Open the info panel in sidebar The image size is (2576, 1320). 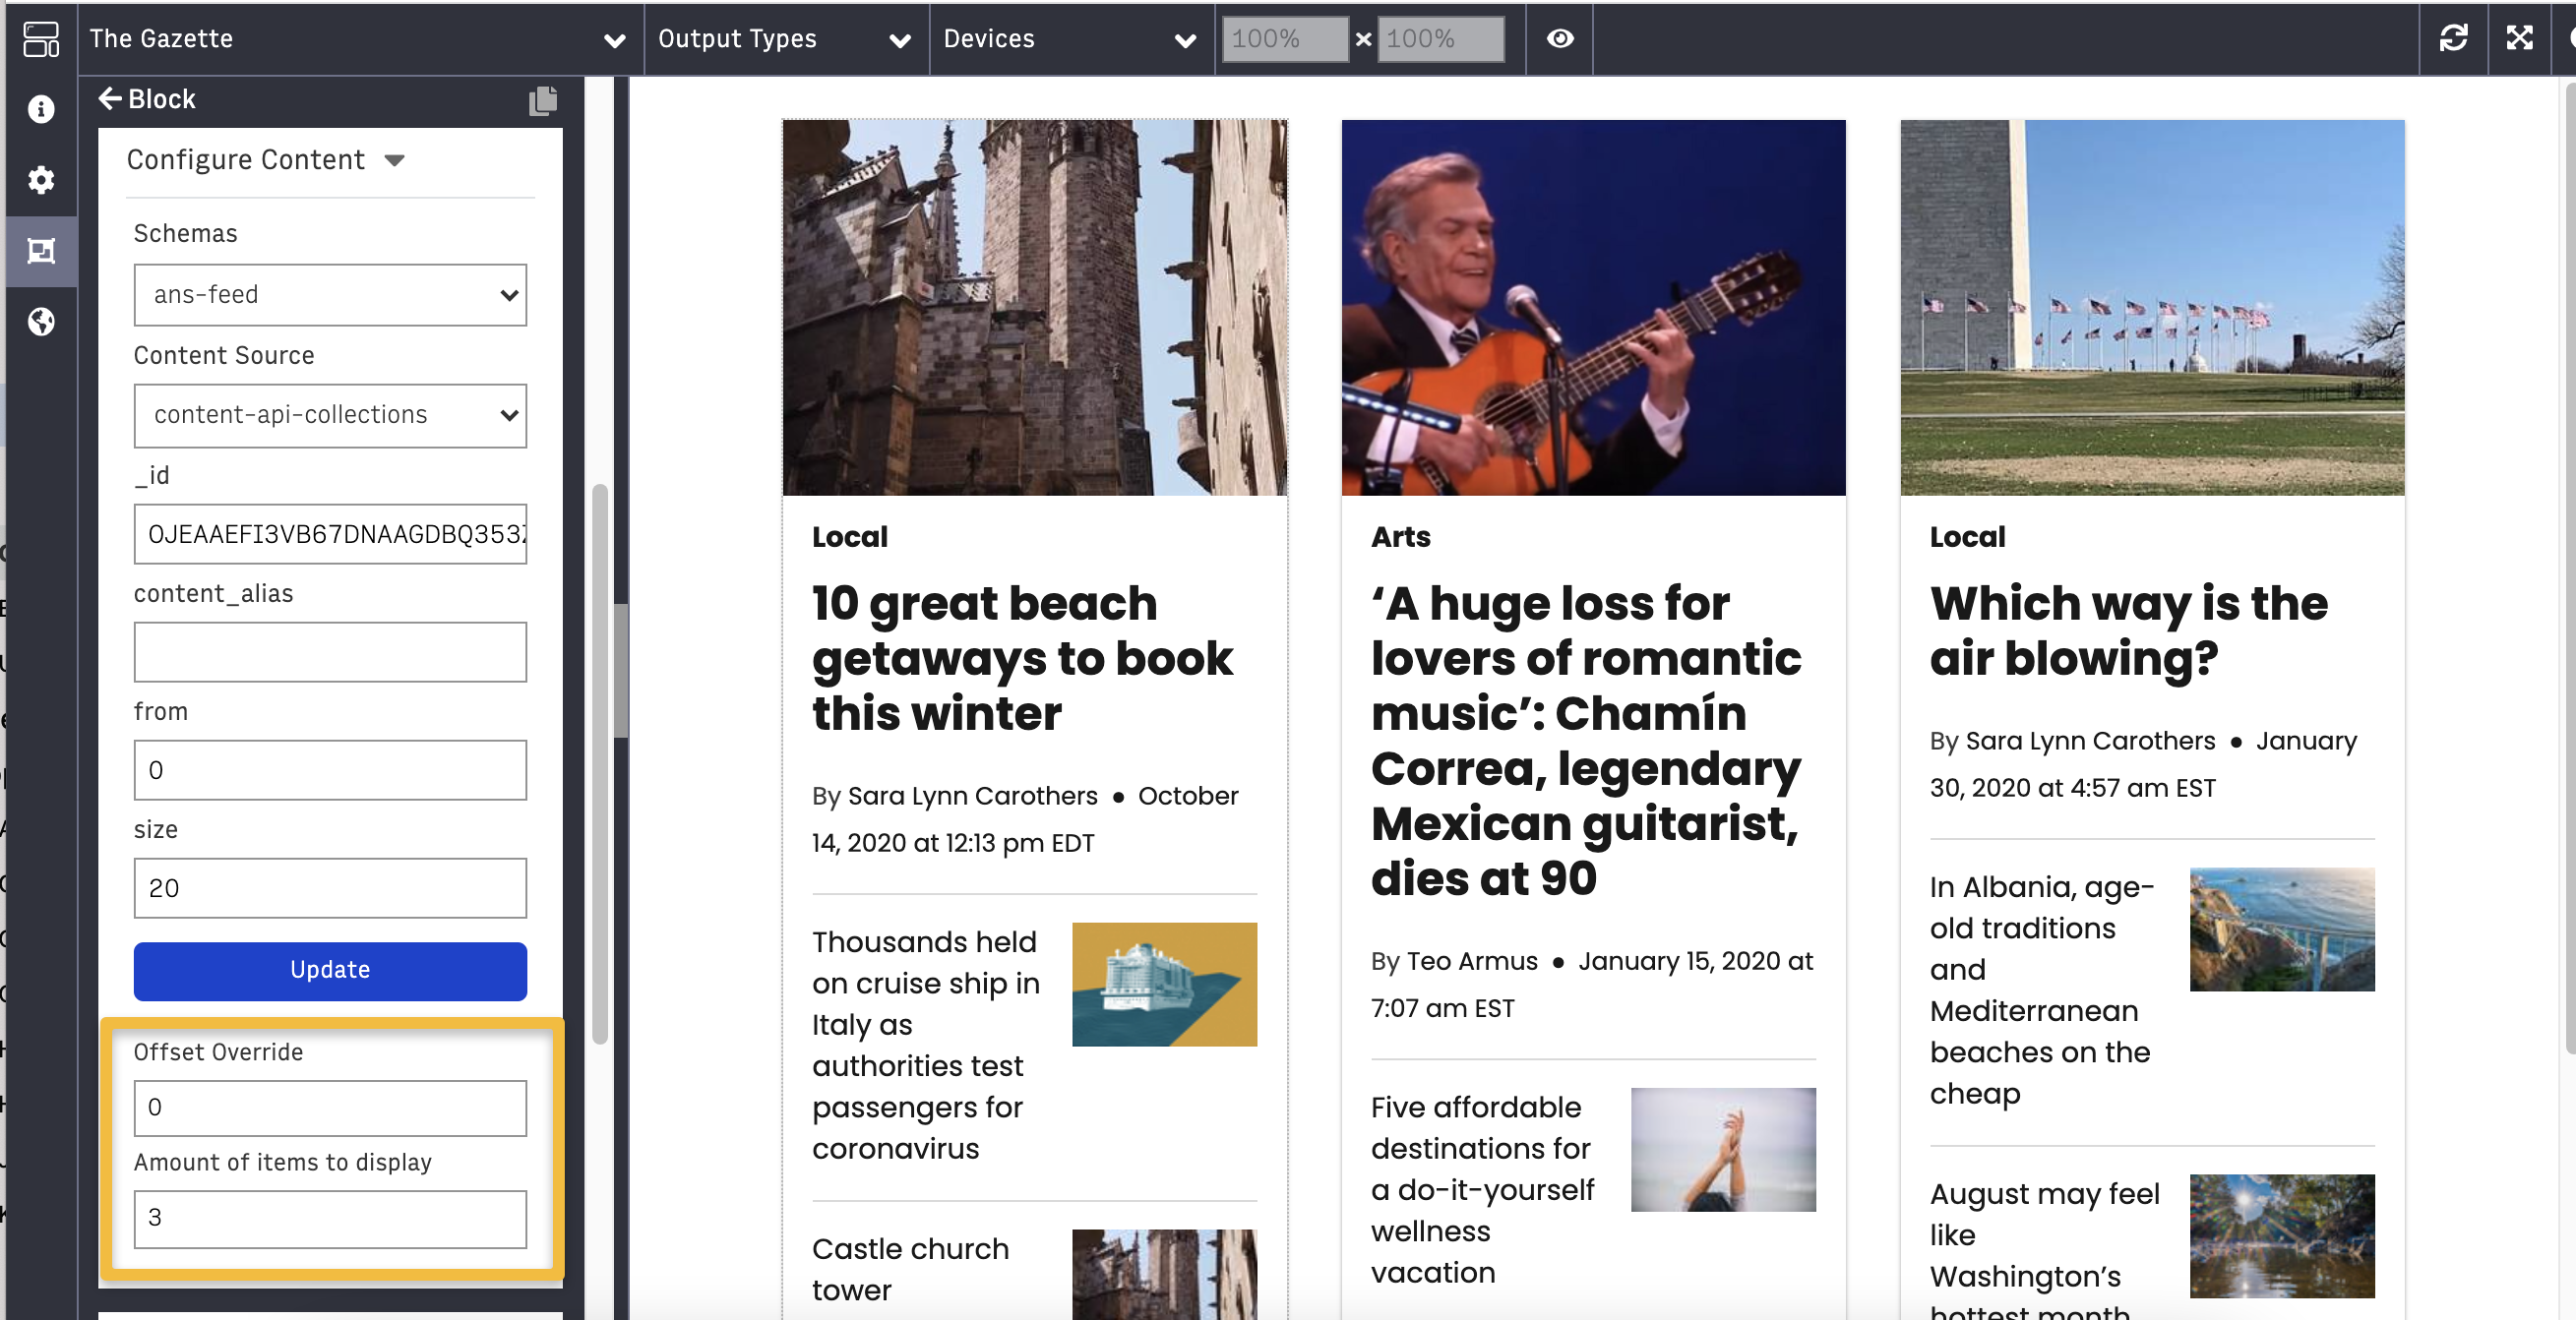(41, 109)
